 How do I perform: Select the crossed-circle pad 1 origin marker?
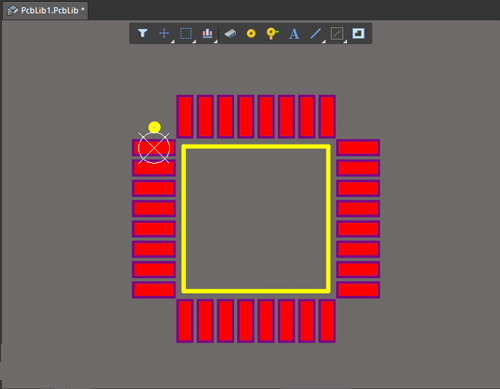(154, 148)
